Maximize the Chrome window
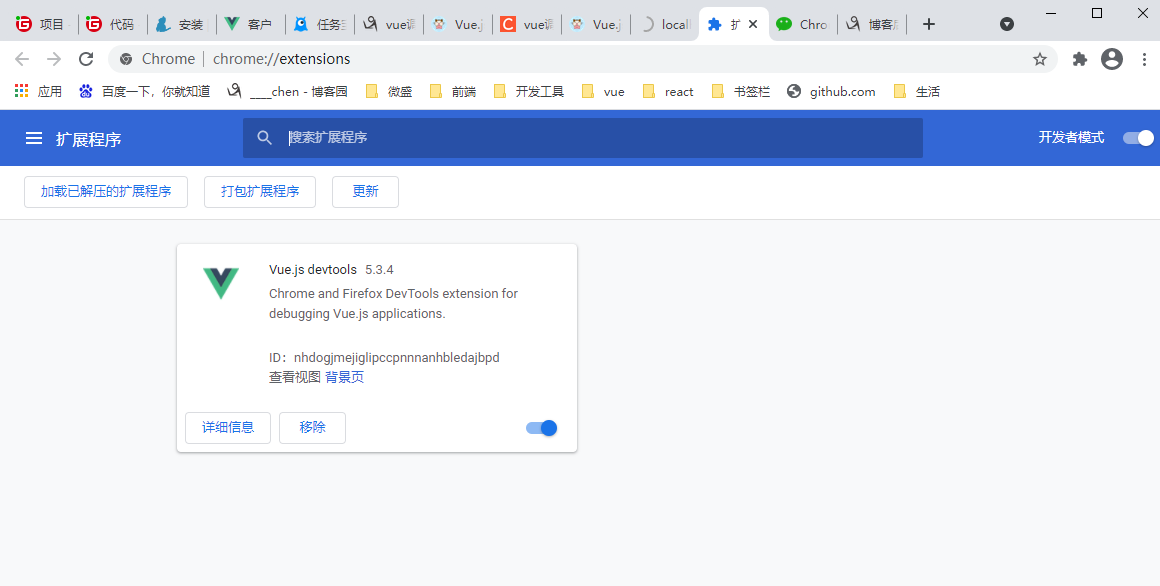 pyautogui.click(x=1097, y=13)
